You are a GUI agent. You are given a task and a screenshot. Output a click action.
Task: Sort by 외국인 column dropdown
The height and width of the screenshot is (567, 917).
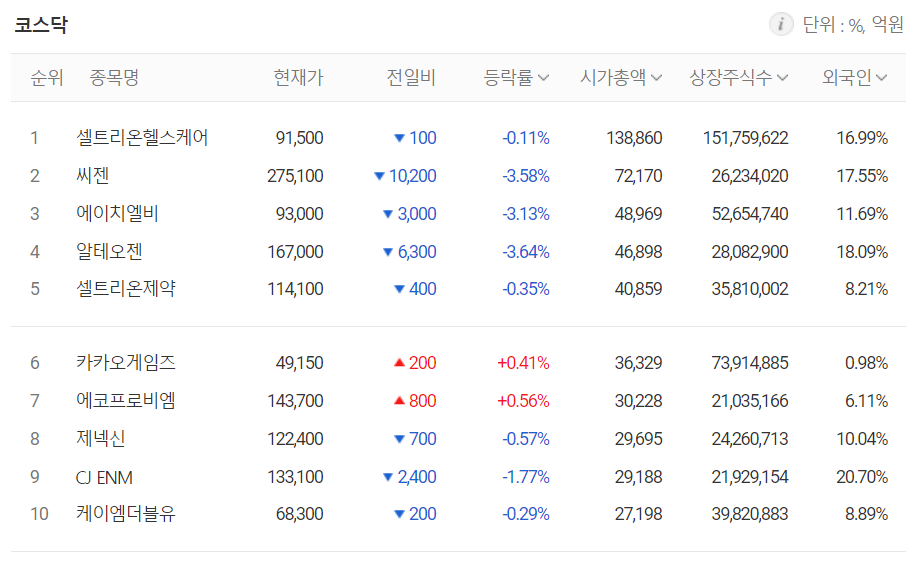[854, 77]
